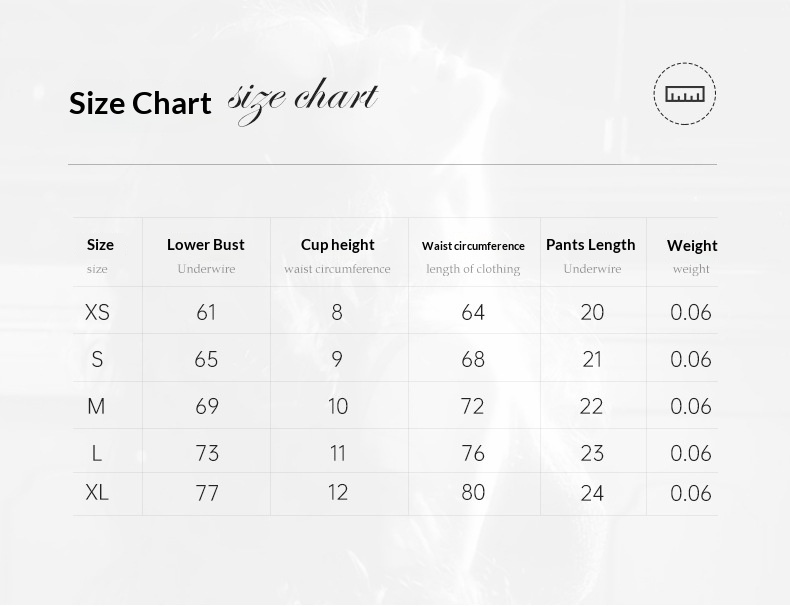Screen dimensions: 790x606
Task: Select the XL size row label
Action: [97, 492]
